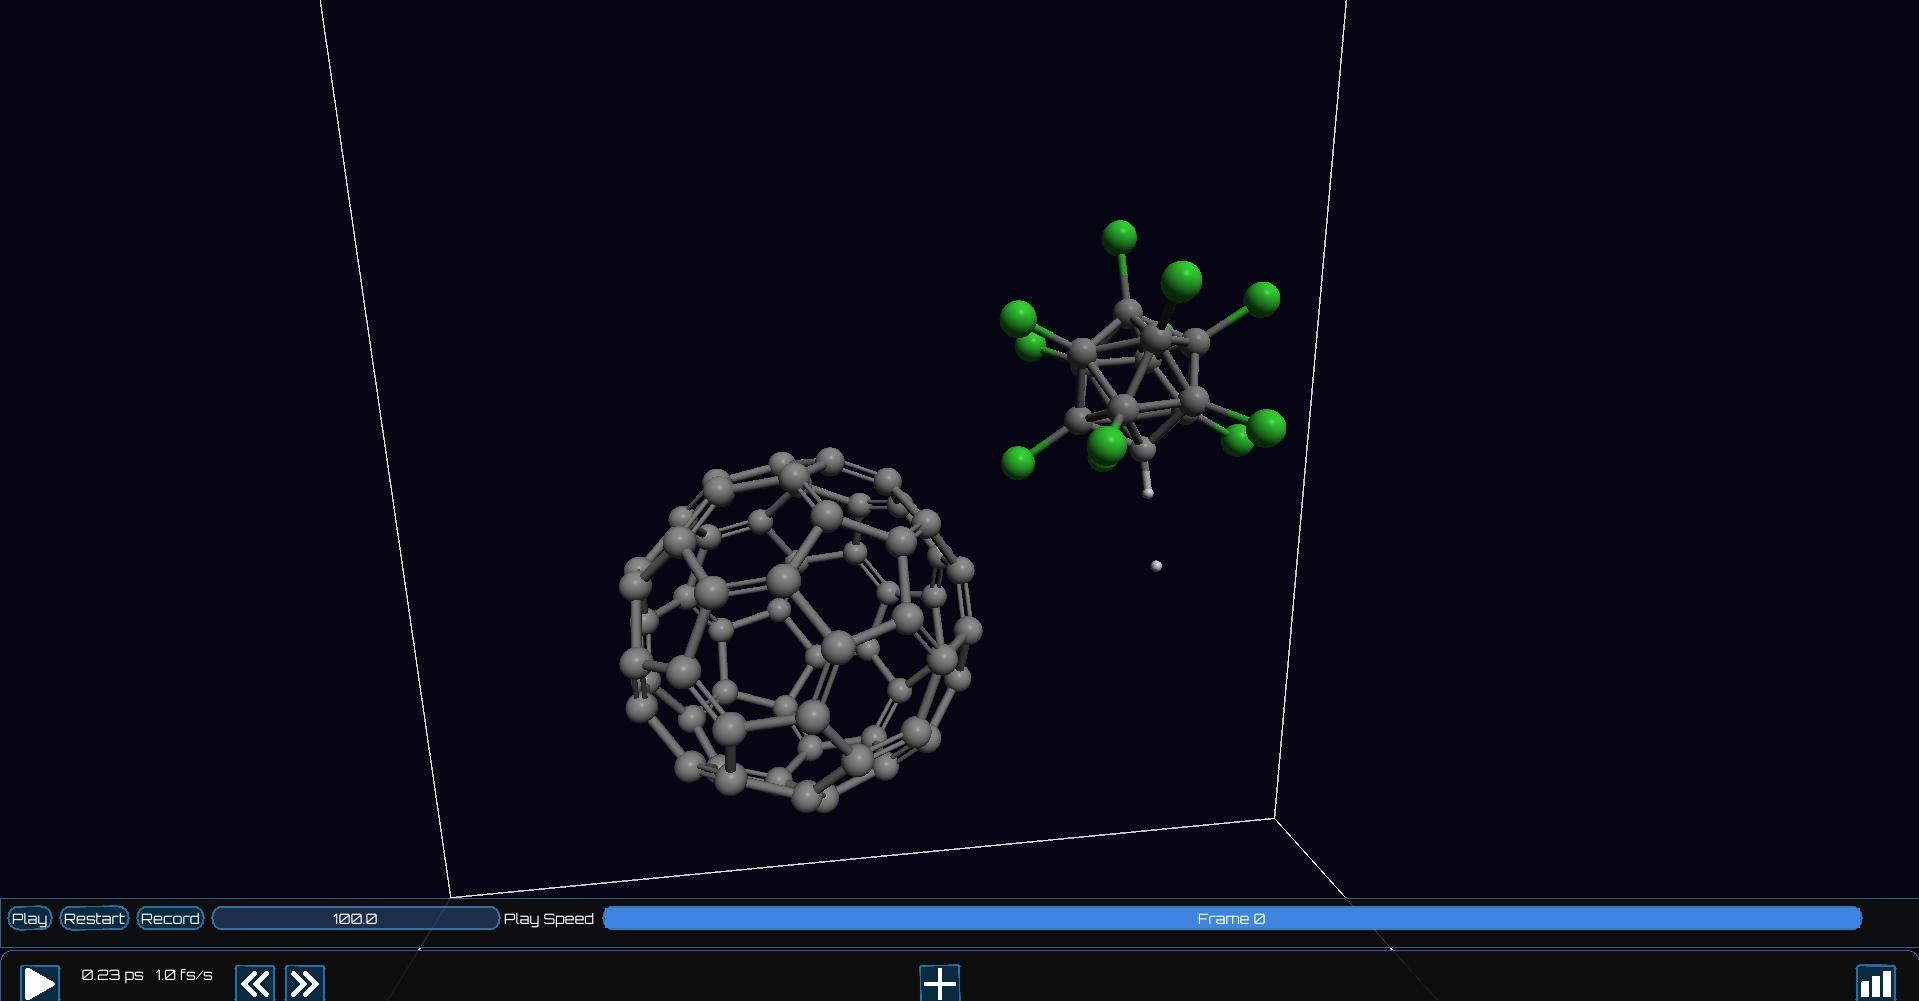Click the 1.0 fs/s speed readout
Image resolution: width=1919 pixels, height=1001 pixels.
(184, 975)
